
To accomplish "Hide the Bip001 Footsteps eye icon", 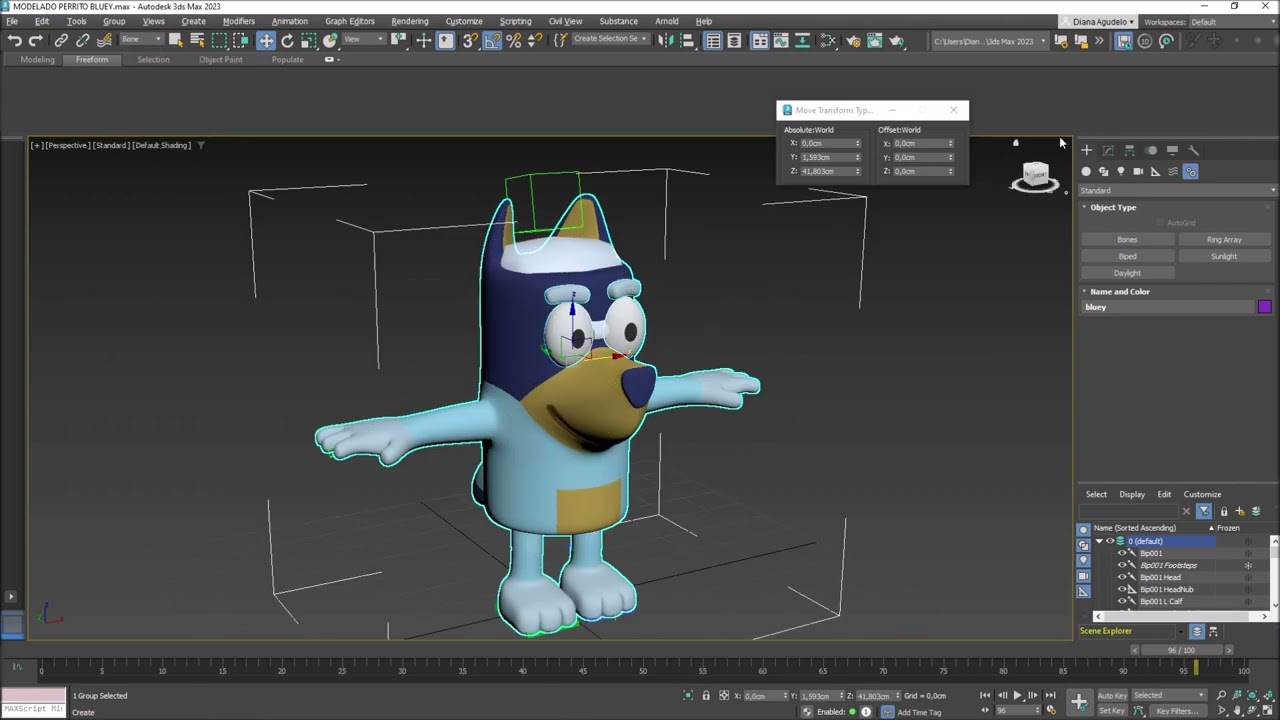I will [x=1122, y=565].
